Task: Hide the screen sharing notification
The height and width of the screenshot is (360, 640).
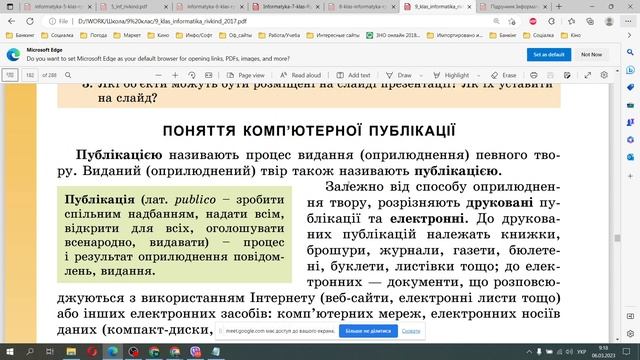Action: 411,331
